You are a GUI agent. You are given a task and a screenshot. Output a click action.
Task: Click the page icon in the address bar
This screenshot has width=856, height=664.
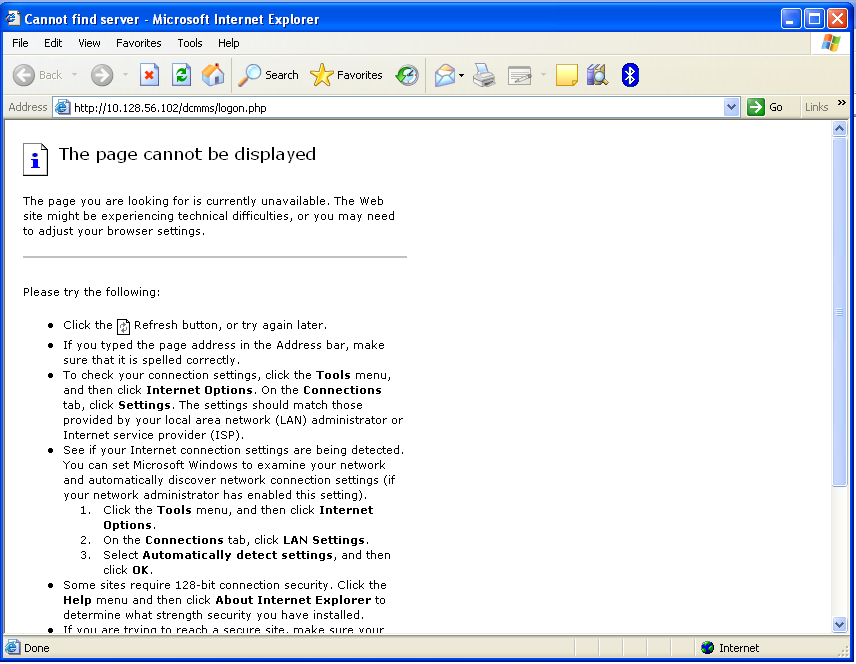pos(63,108)
